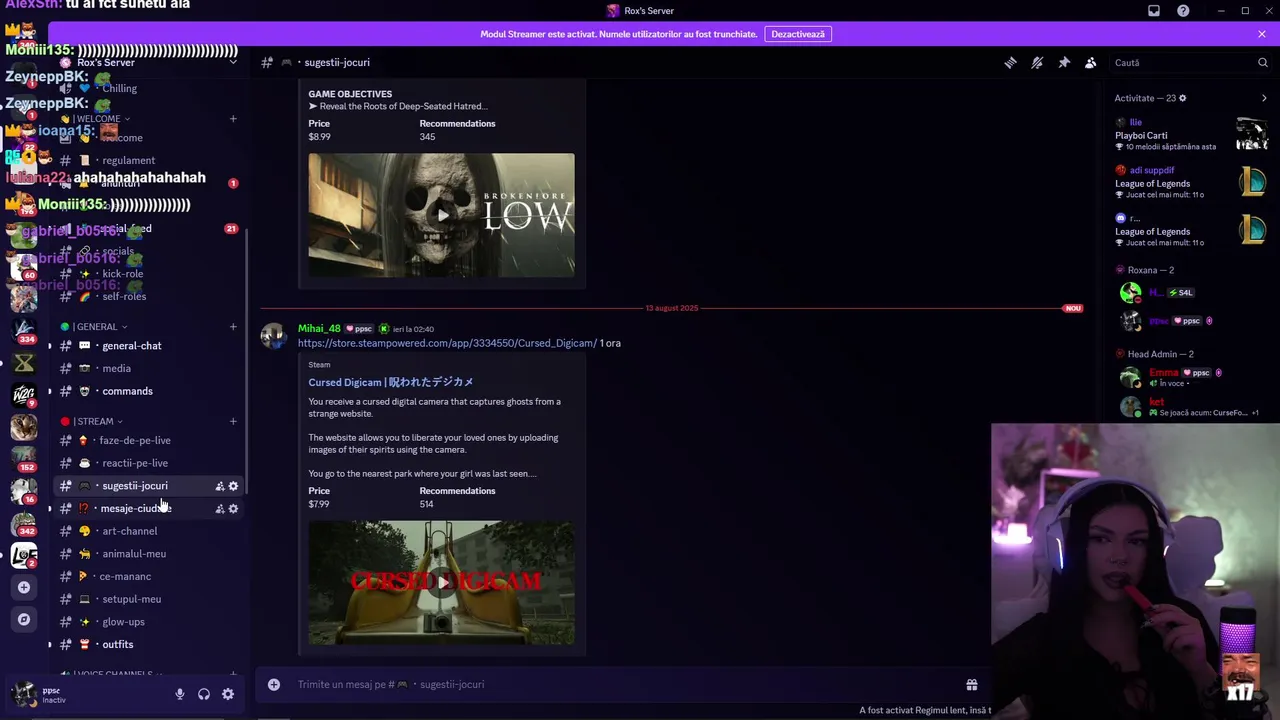
Task: Play the Brokenlore LOW video thumbnail
Action: (x=441, y=215)
